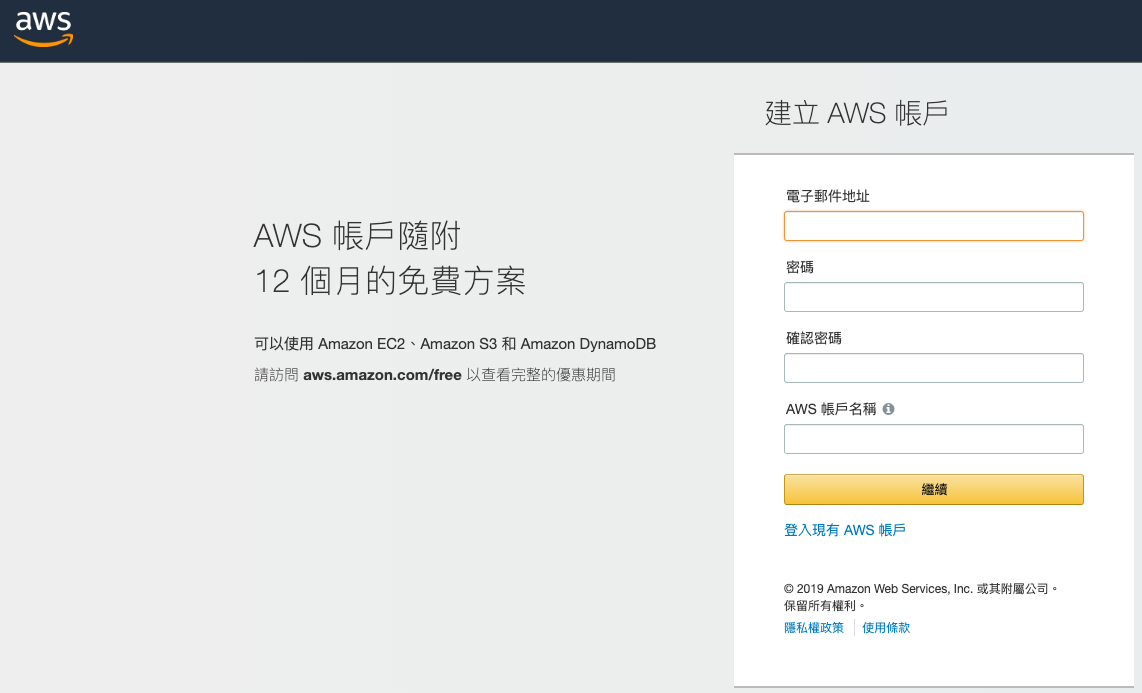1142x693 pixels.
Task: Click the 確認密碼 label
Action: [x=814, y=338]
